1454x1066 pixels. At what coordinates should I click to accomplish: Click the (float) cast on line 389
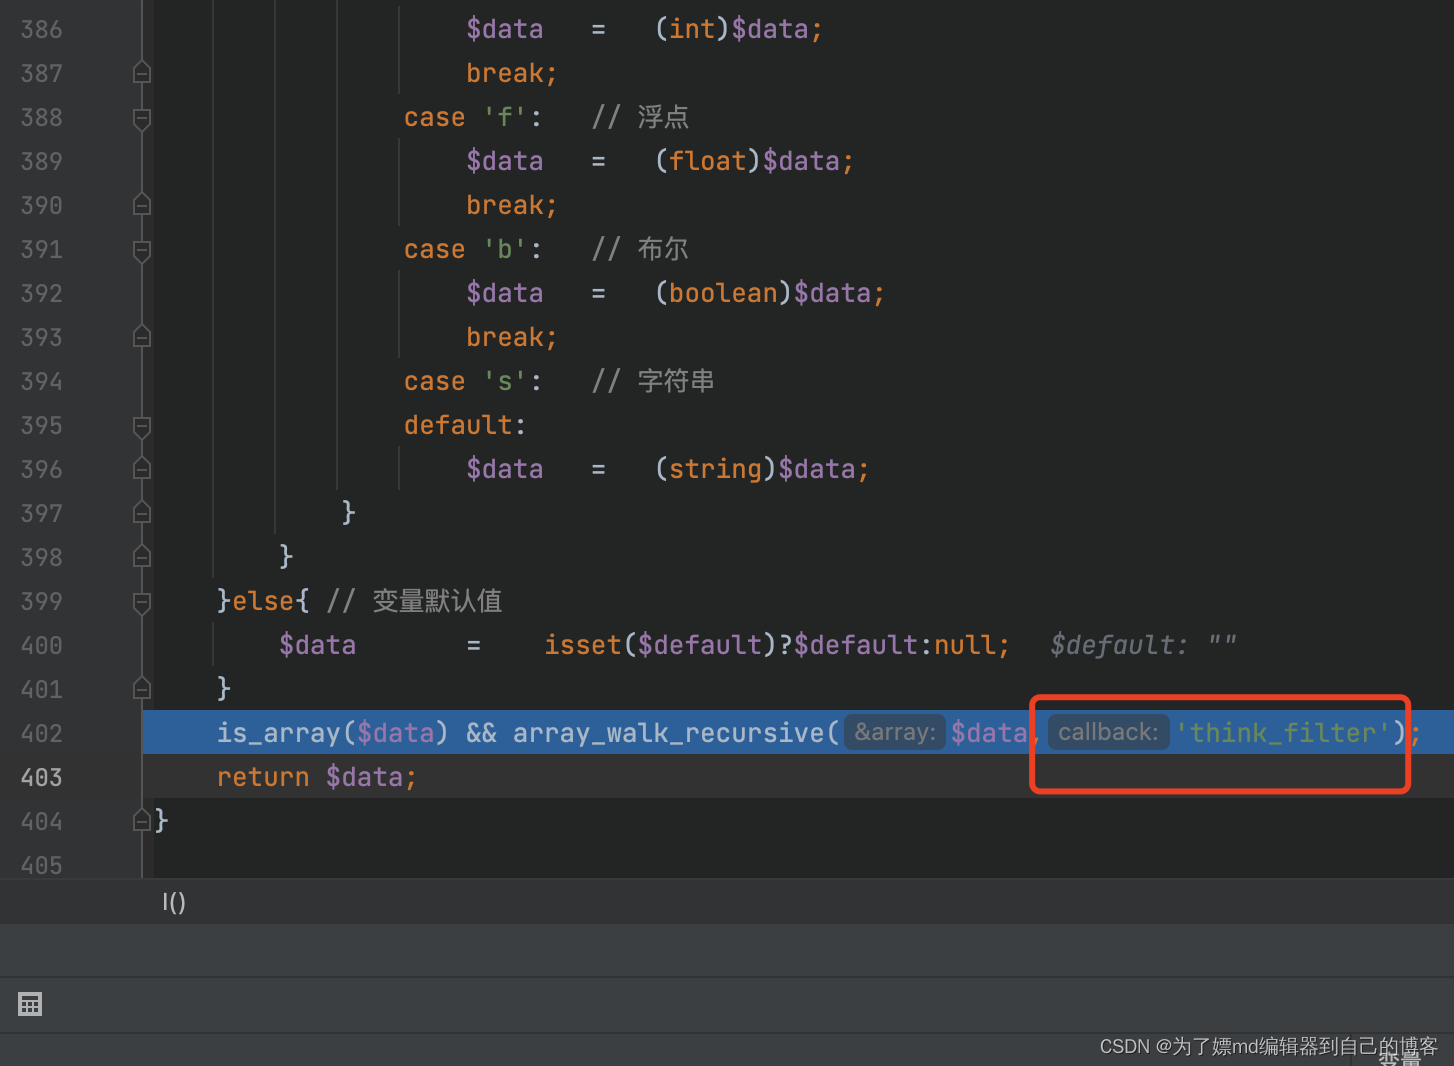[708, 161]
